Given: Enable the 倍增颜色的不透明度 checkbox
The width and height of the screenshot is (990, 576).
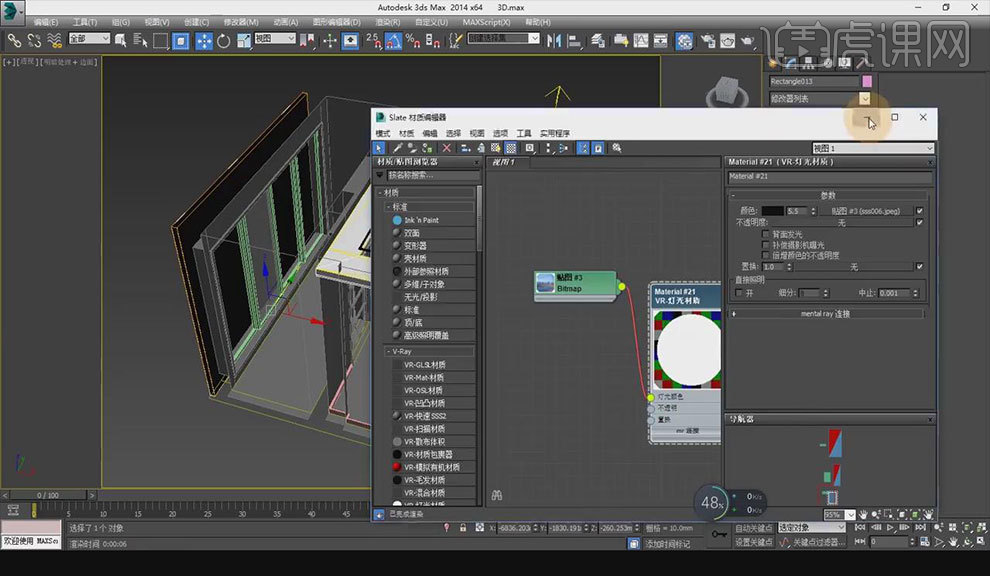Looking at the screenshot, I should tap(766, 255).
